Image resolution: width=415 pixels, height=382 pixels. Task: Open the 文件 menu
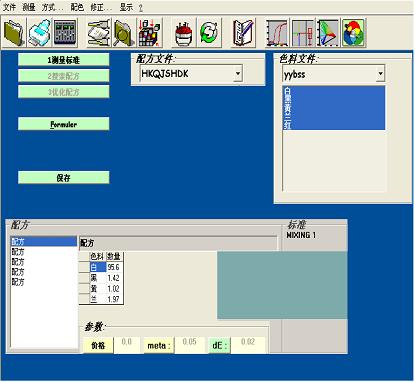(9, 7)
